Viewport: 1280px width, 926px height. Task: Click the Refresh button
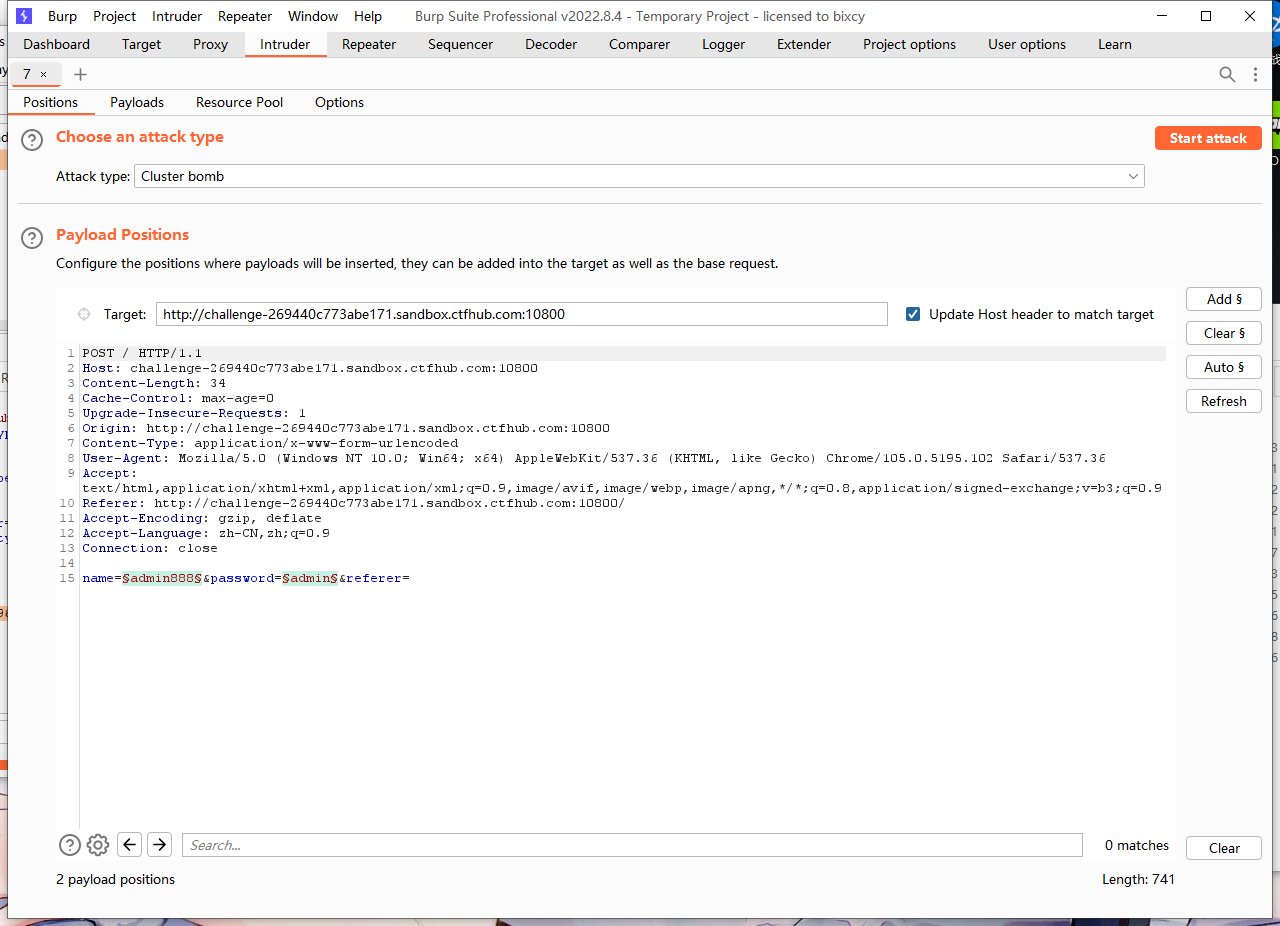coord(1224,401)
